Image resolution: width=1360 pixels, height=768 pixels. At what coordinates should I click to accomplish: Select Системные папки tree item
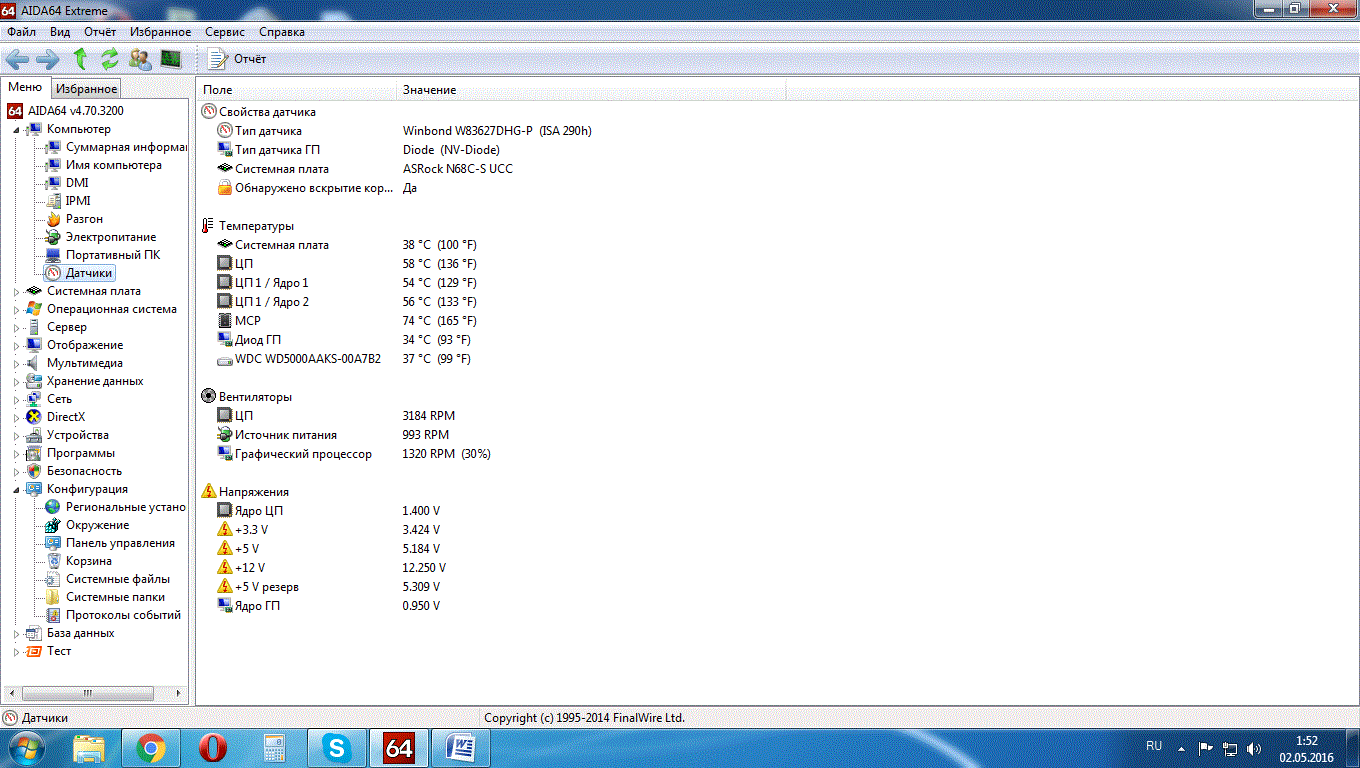[115, 597]
